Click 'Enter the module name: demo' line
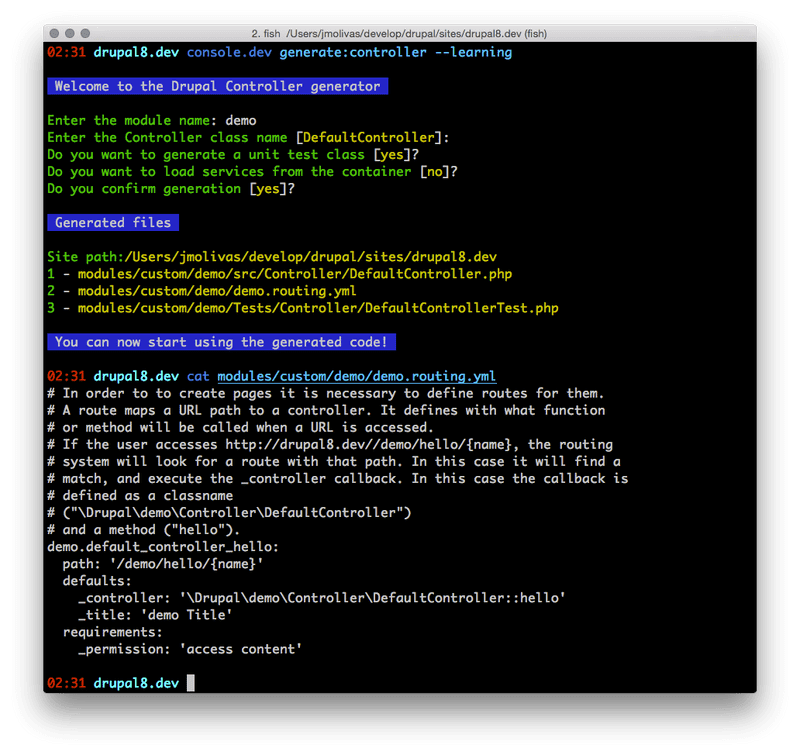 click(x=152, y=121)
